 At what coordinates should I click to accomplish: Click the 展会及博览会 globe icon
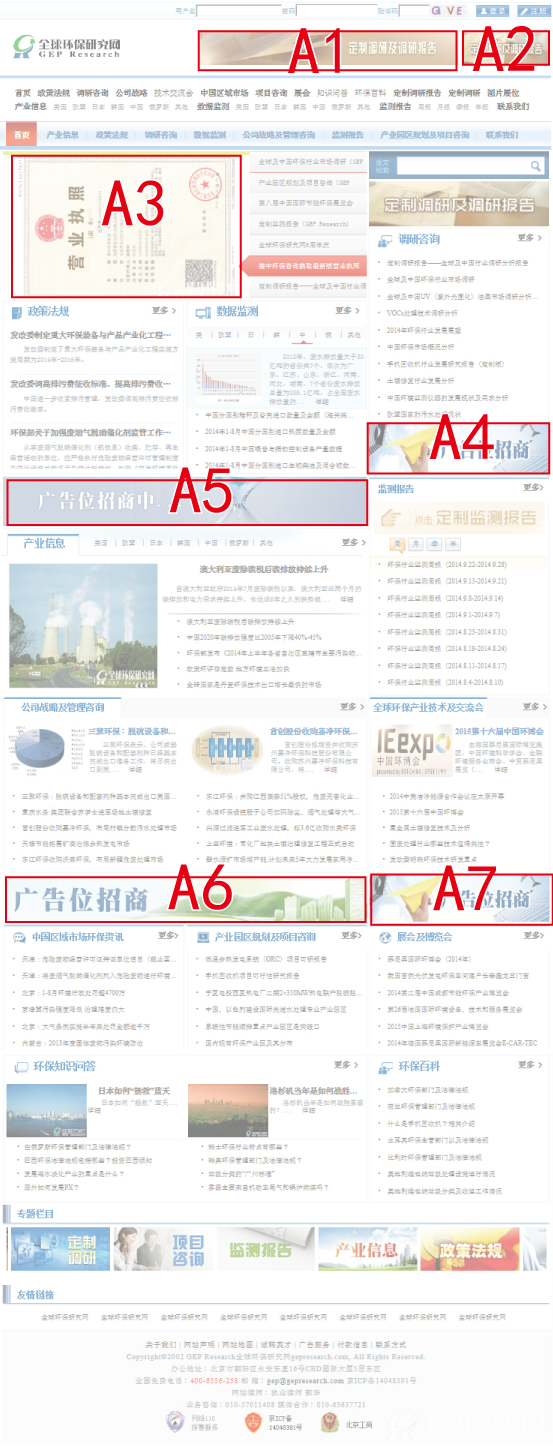click(386, 937)
